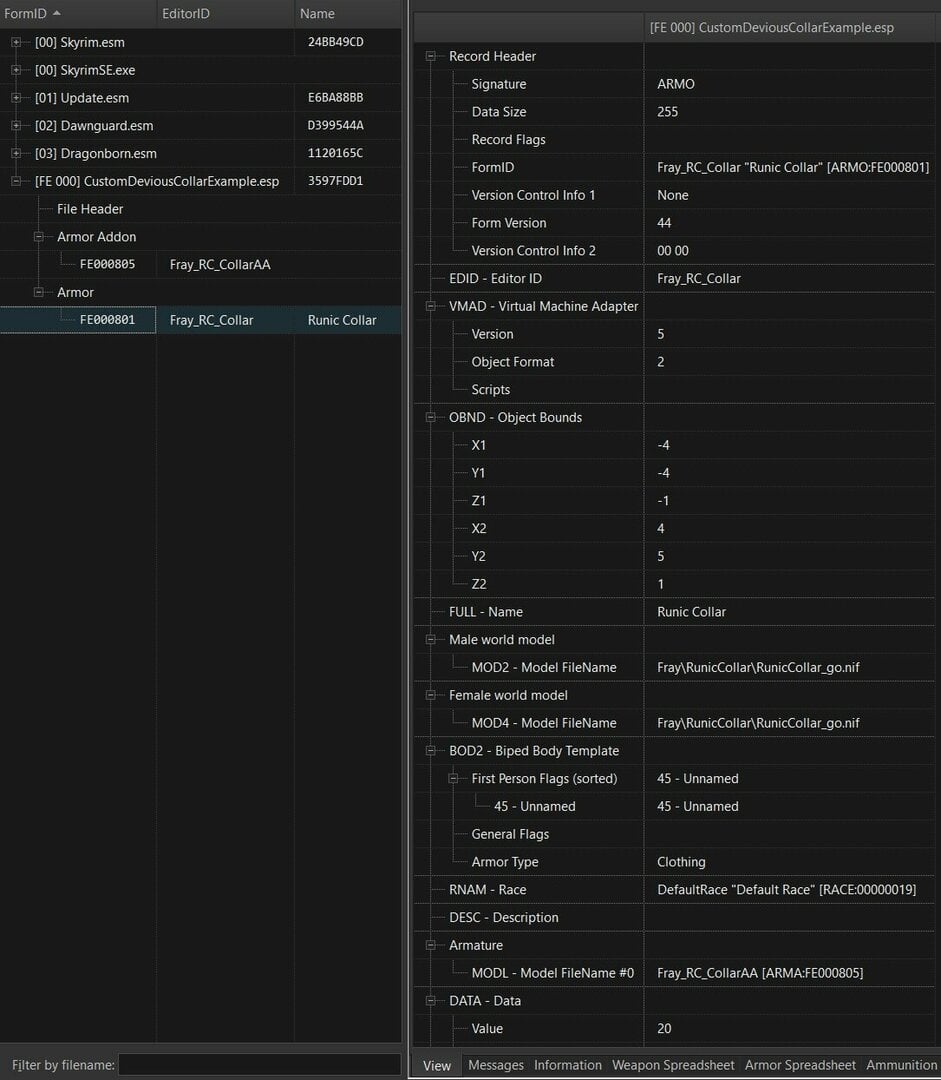Switch to the View tab
The width and height of the screenshot is (941, 1080).
pyautogui.click(x=437, y=1065)
